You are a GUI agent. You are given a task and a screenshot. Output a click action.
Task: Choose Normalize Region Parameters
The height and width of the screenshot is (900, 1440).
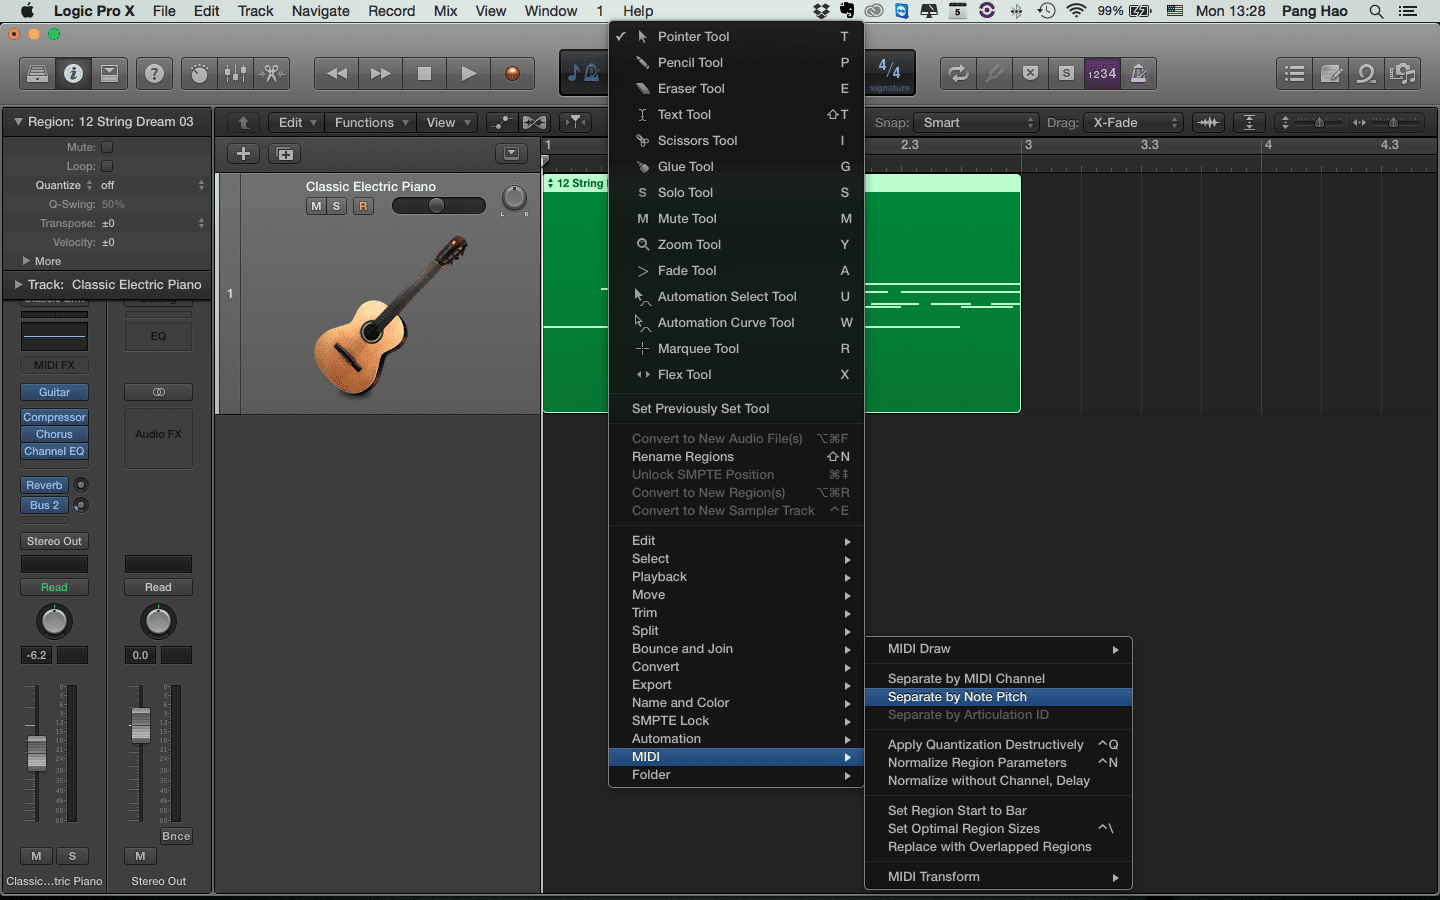click(998, 762)
